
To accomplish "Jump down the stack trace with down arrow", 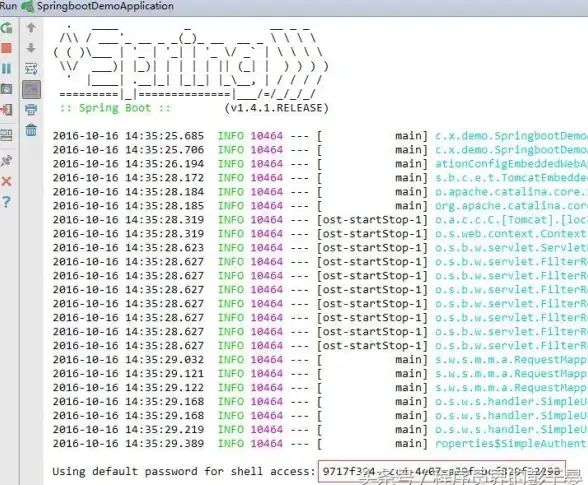I will [31, 48].
